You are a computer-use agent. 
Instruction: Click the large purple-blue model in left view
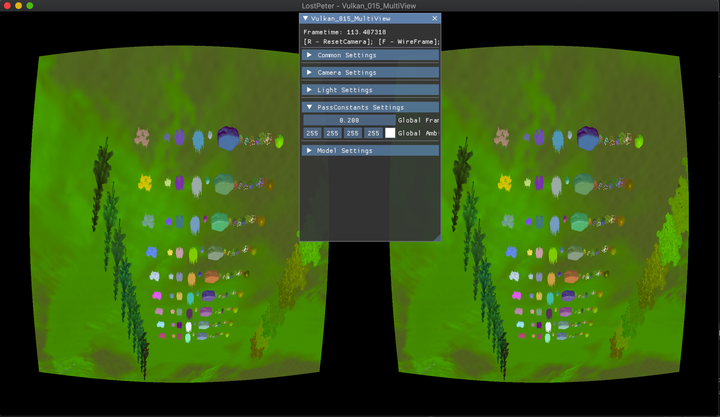point(228,138)
